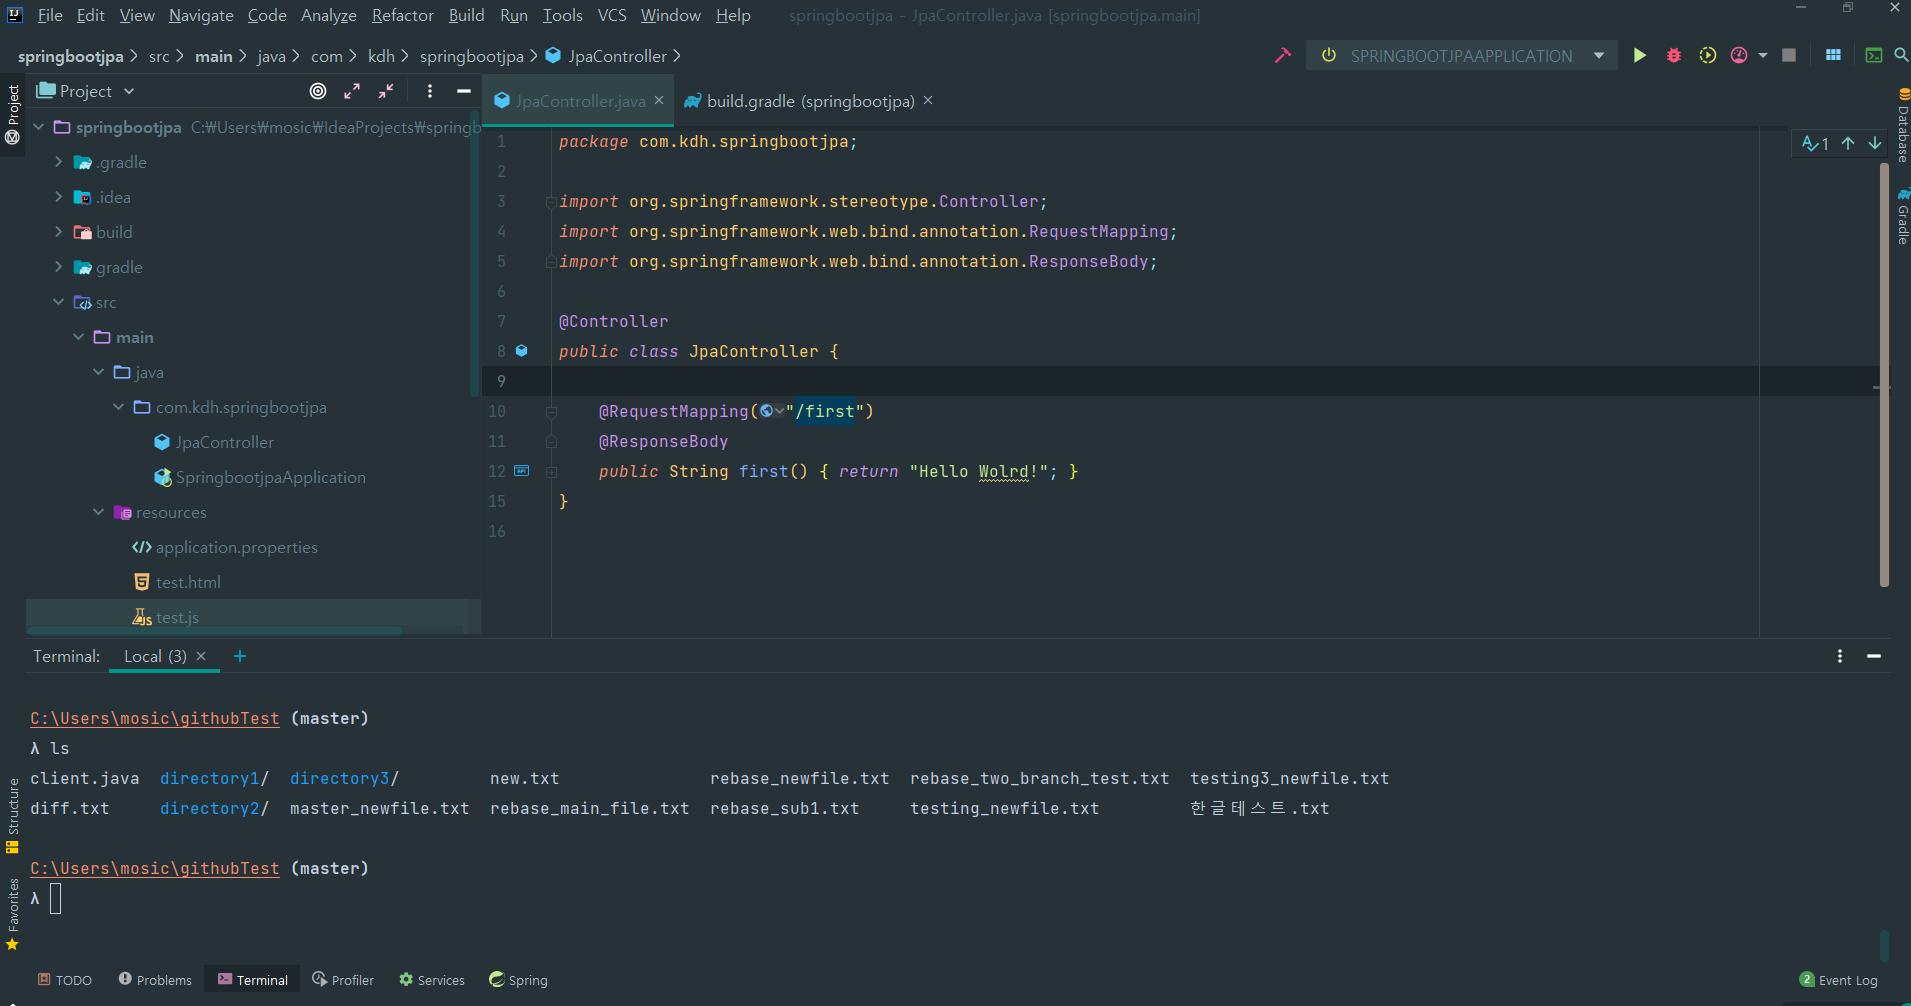
Task: Click editor vertical scrollbar
Action: (x=1884, y=375)
